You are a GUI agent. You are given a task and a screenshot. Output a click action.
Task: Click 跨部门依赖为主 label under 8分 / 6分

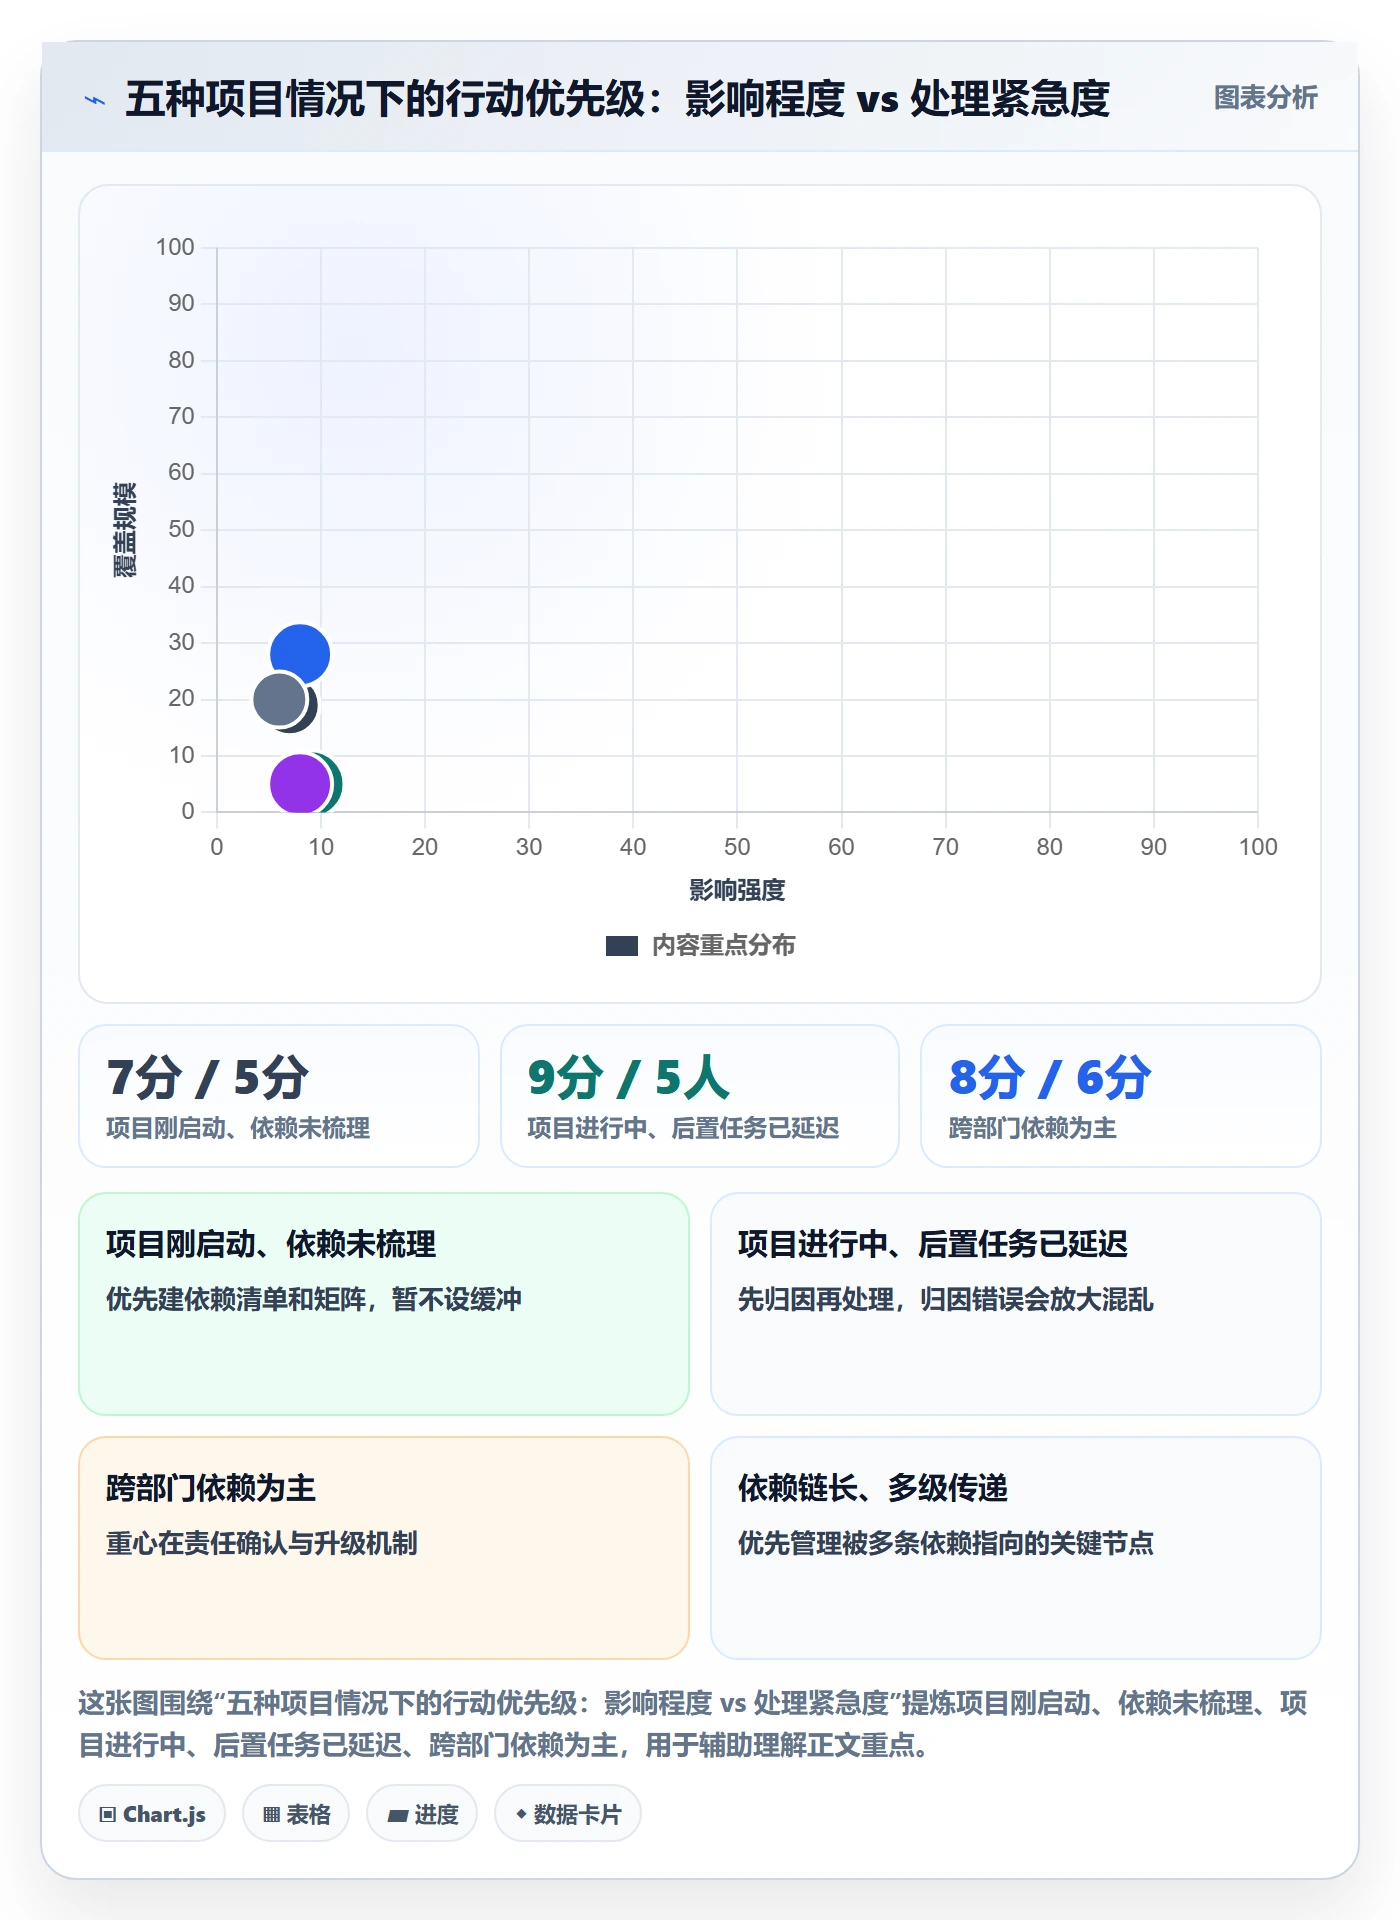[1032, 1129]
